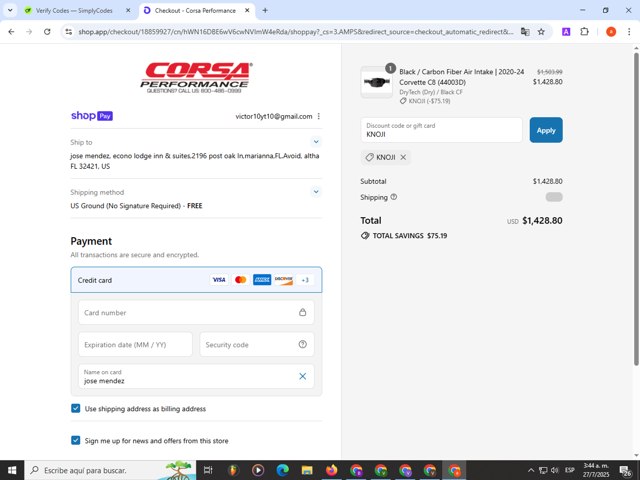Close the Verify Codes tab

click(128, 11)
